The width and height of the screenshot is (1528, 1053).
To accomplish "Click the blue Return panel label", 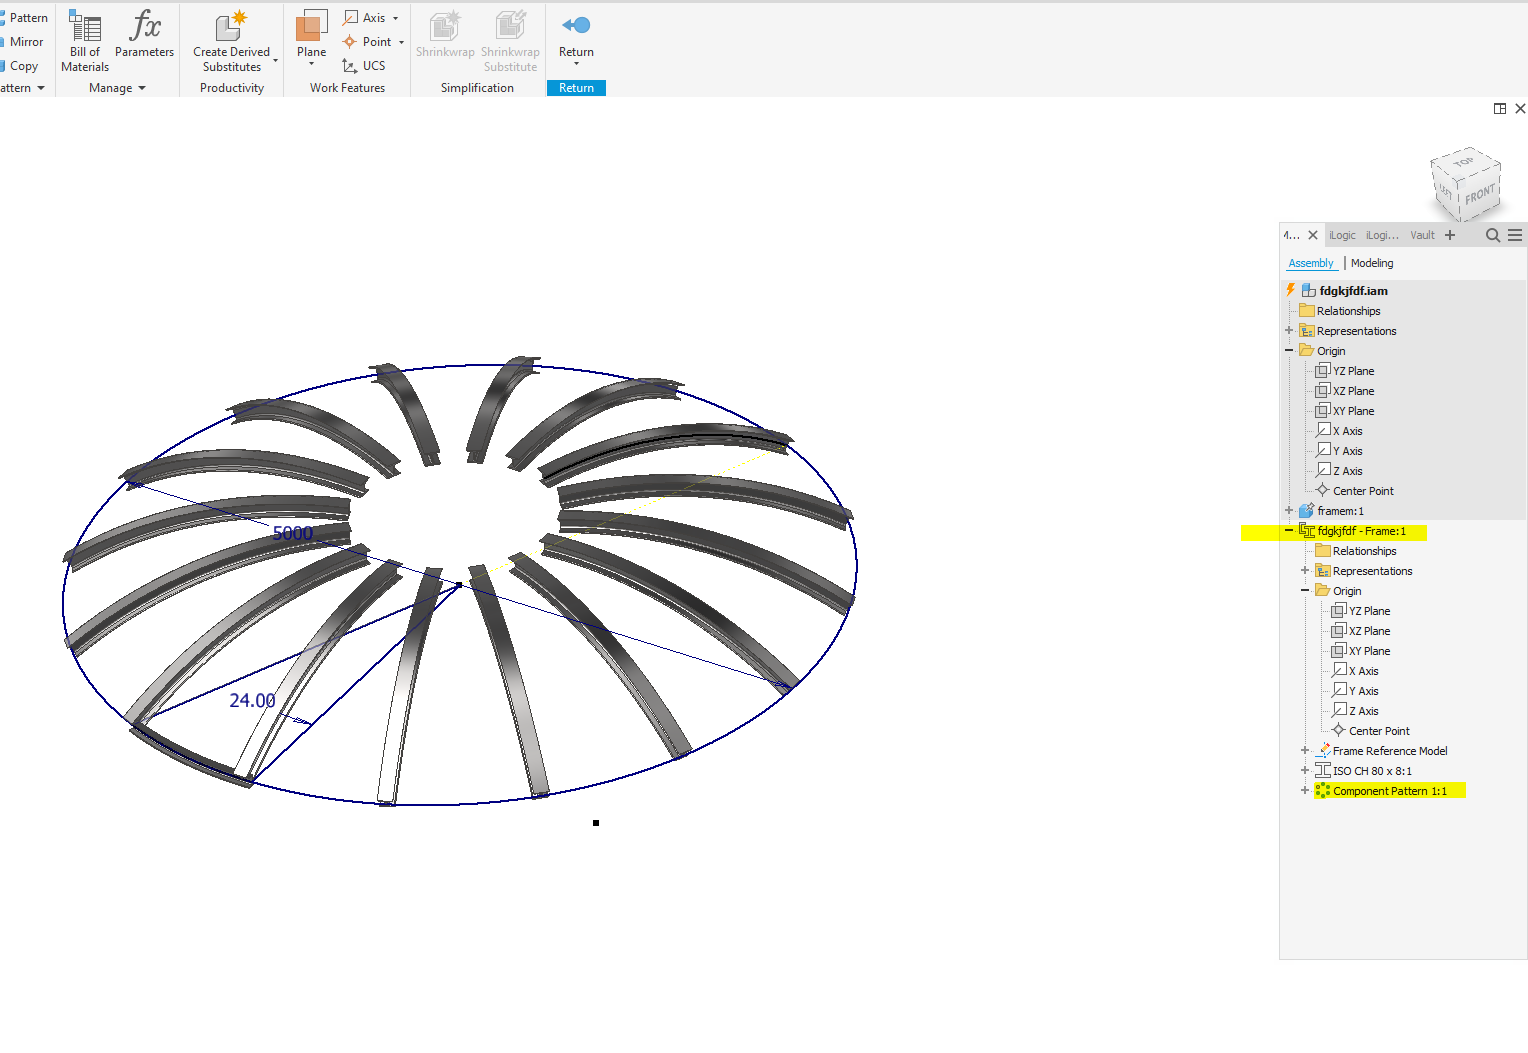I will pyautogui.click(x=576, y=88).
